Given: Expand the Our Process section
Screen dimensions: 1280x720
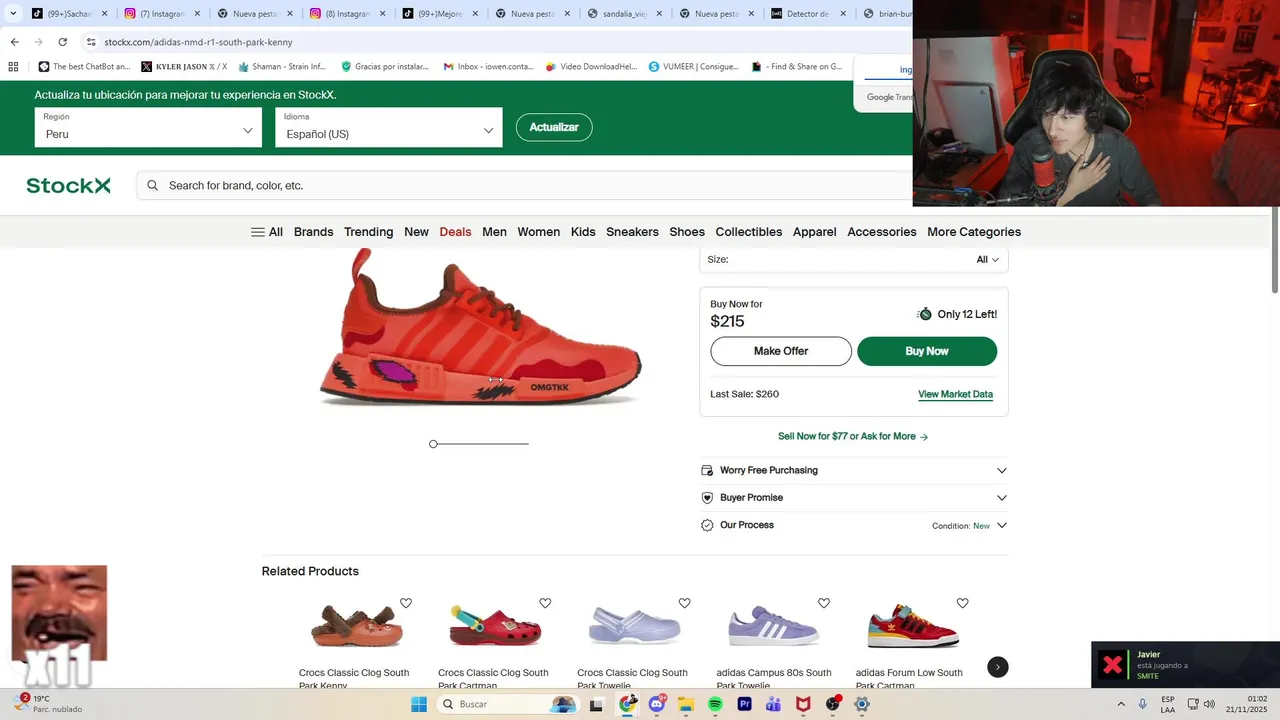Looking at the screenshot, I should point(854,525).
